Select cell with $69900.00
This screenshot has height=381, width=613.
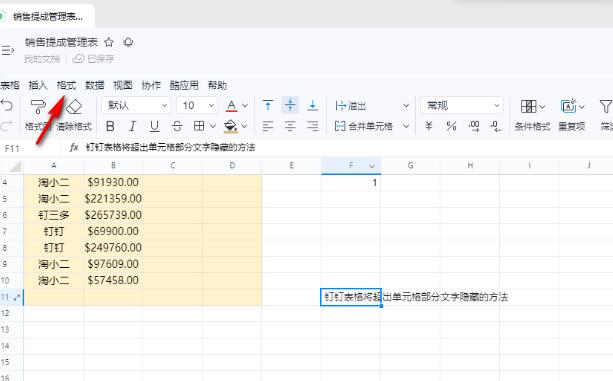point(113,231)
